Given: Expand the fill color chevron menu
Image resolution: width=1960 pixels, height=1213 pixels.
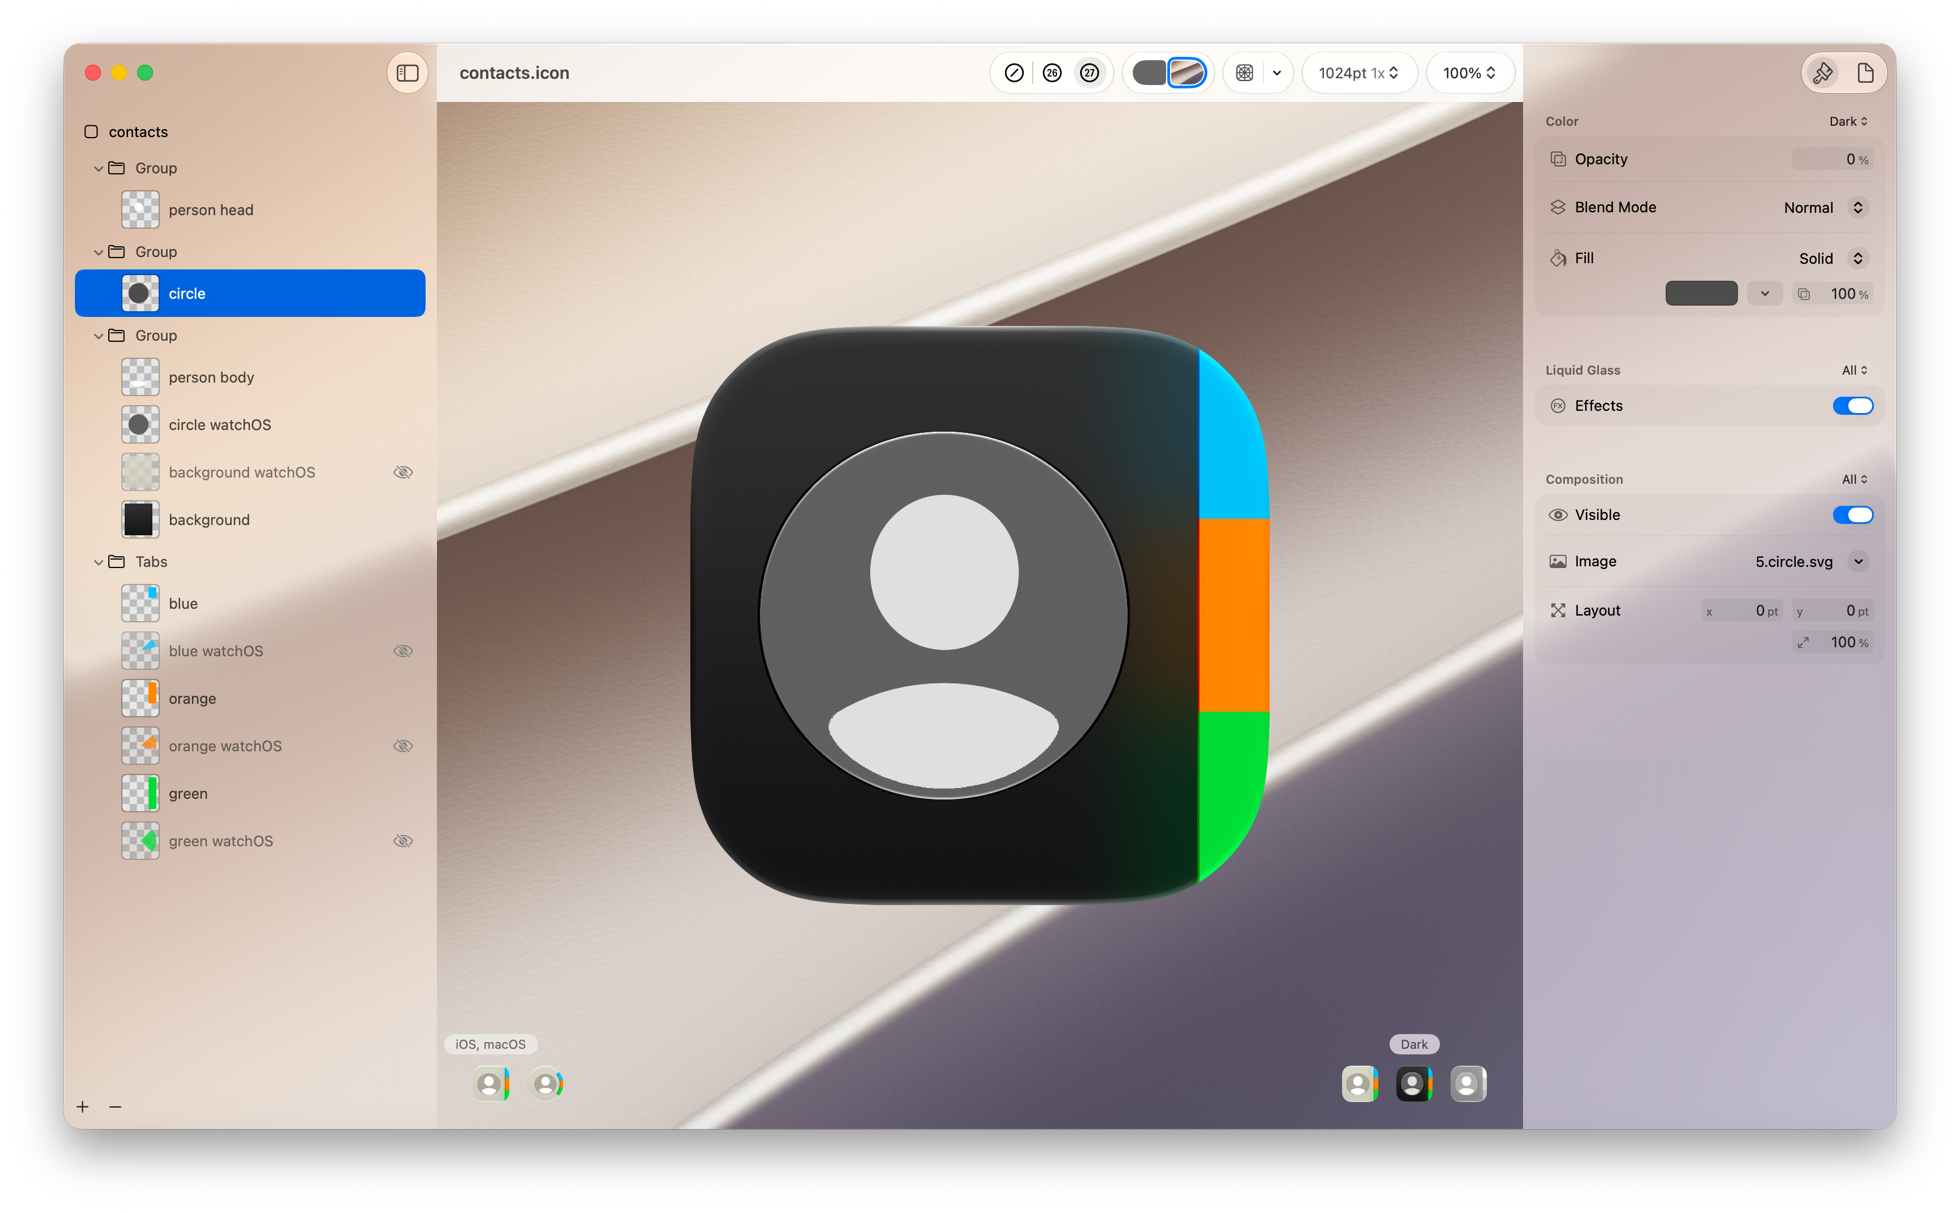Looking at the screenshot, I should pos(1765,294).
